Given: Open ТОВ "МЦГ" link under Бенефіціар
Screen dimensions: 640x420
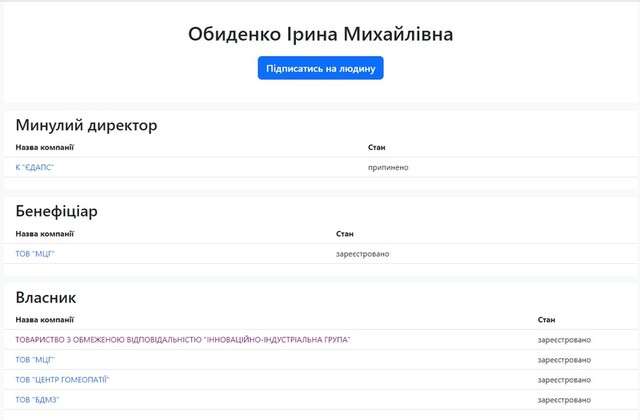Looking at the screenshot, I should click(35, 254).
